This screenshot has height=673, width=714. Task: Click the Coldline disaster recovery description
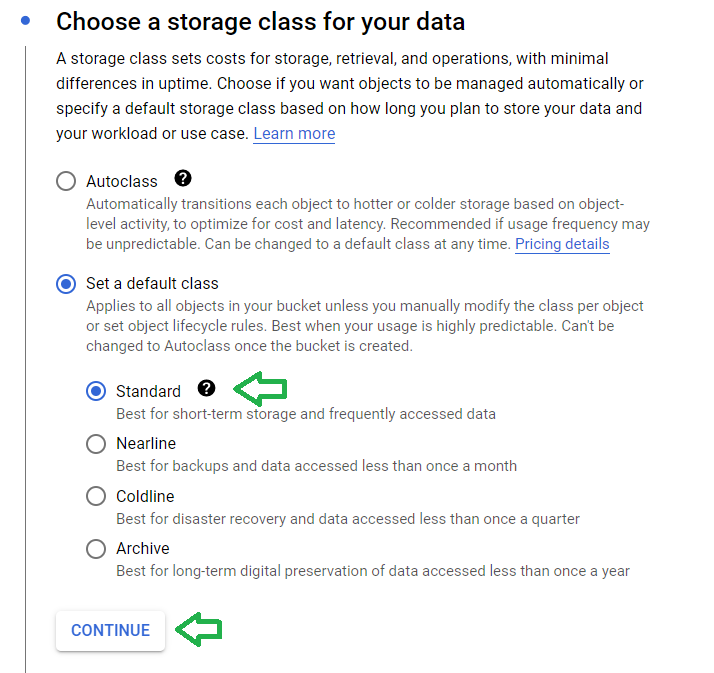click(348, 519)
